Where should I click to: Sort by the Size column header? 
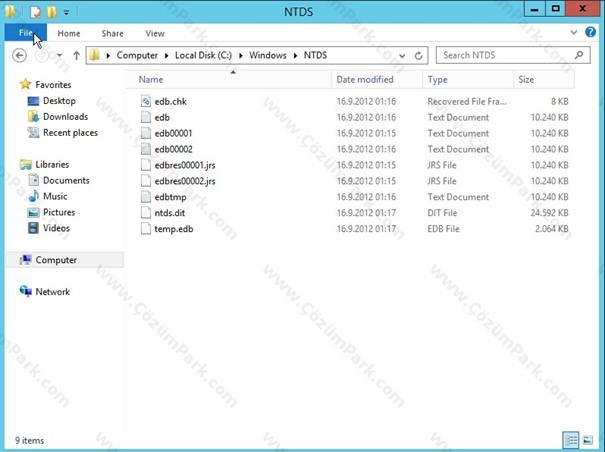pyautogui.click(x=526, y=80)
